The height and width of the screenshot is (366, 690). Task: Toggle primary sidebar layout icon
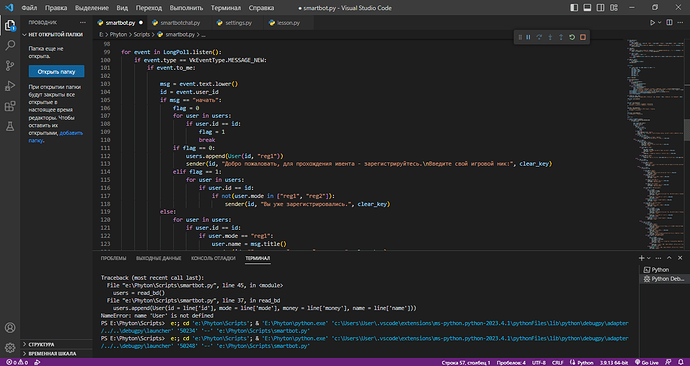pos(574,7)
